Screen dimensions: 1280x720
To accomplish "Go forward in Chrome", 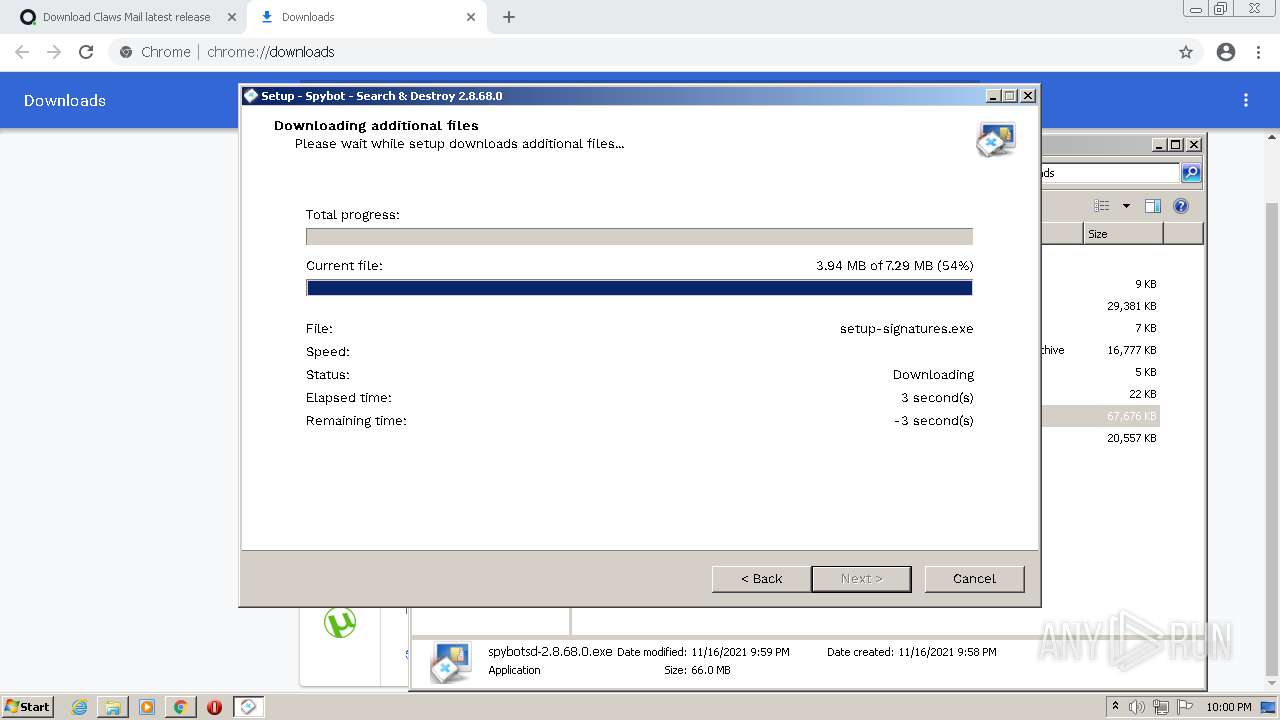I will tap(54, 52).
